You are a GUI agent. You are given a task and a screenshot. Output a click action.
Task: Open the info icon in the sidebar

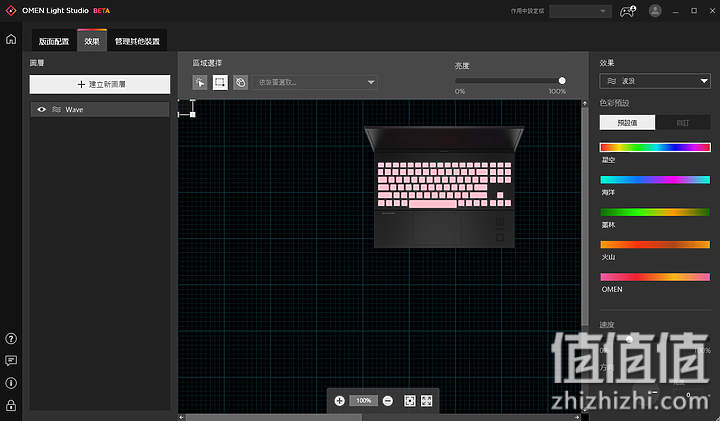[11, 383]
